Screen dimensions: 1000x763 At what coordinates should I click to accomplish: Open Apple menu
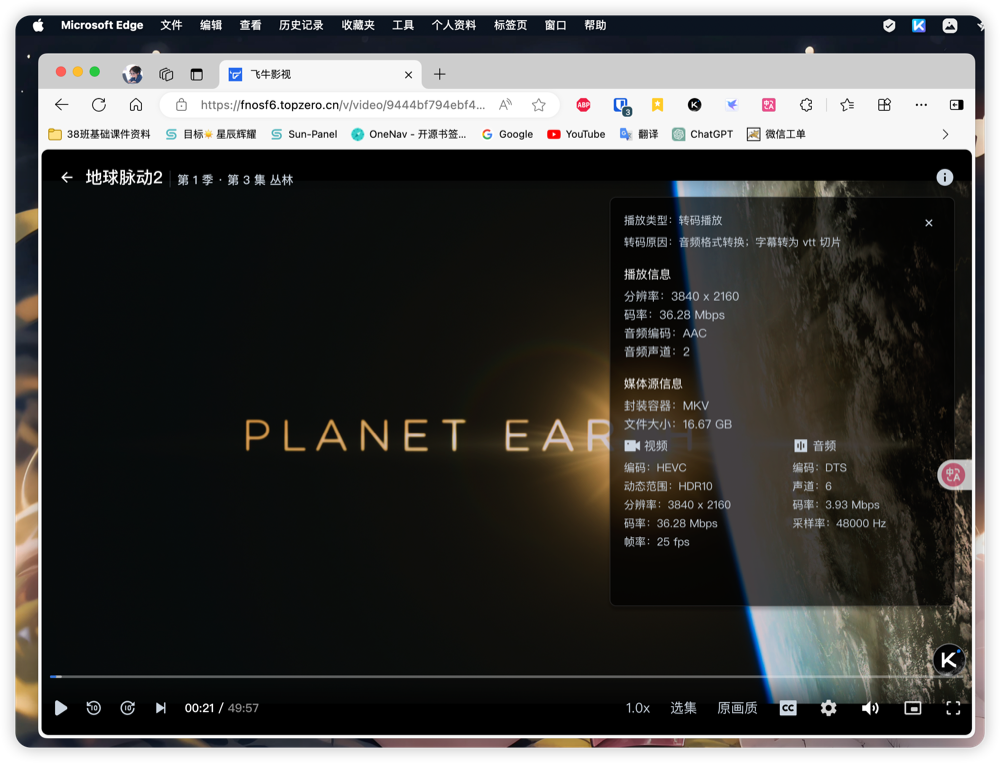coord(38,26)
